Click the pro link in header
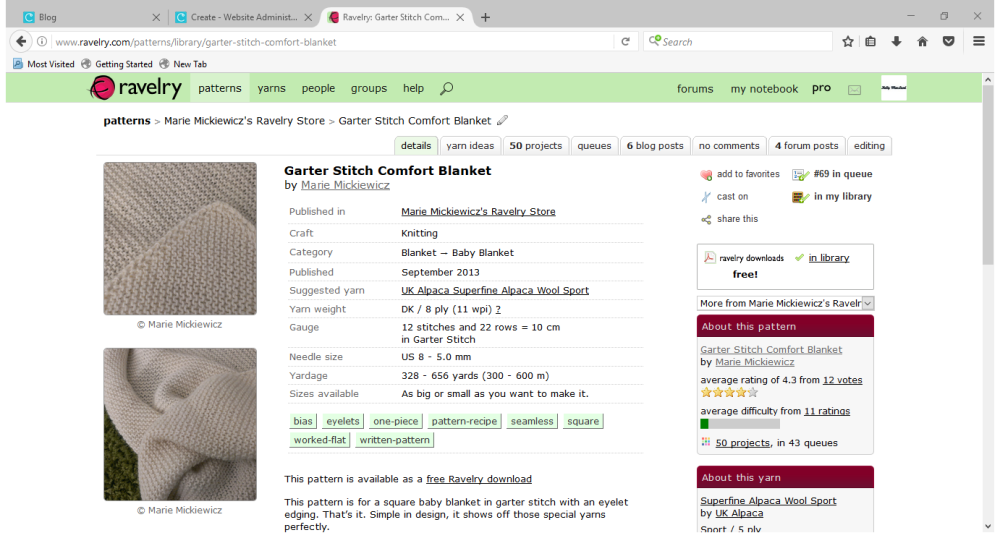The image size is (1000, 538). click(x=821, y=88)
